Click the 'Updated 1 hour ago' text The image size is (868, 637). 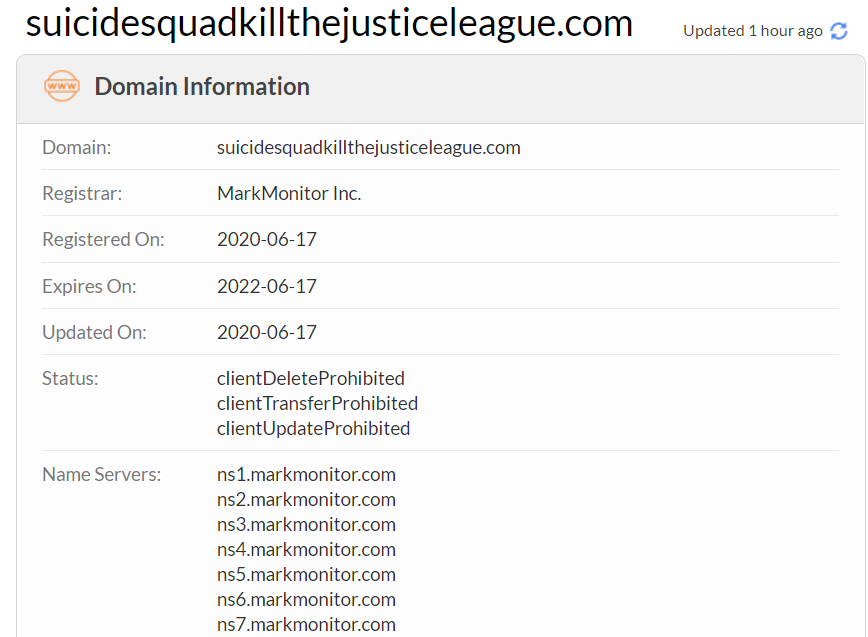click(752, 31)
